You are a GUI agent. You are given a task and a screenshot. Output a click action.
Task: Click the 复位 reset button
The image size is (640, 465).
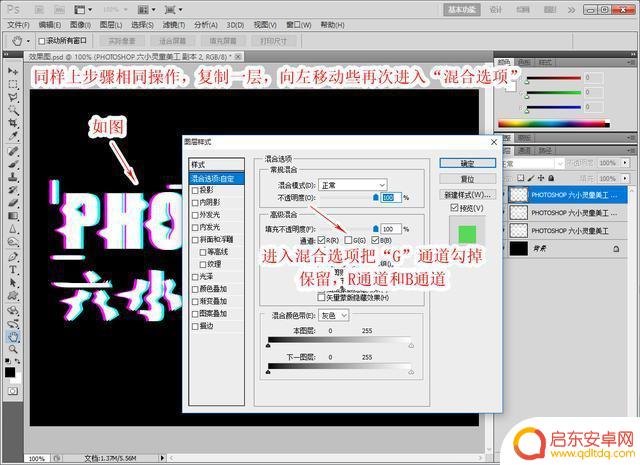pos(468,179)
